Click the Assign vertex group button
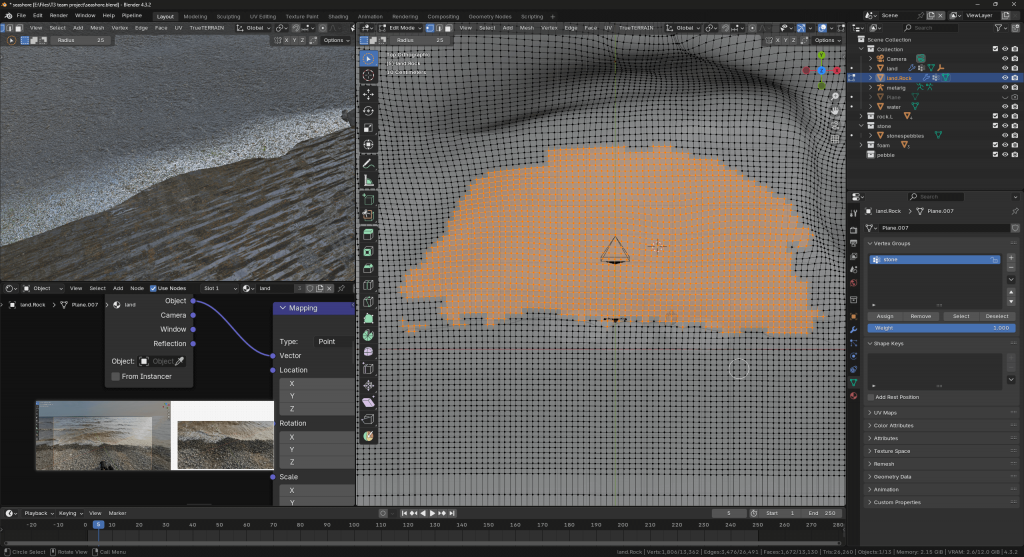The image size is (1024, 557). pyautogui.click(x=885, y=316)
